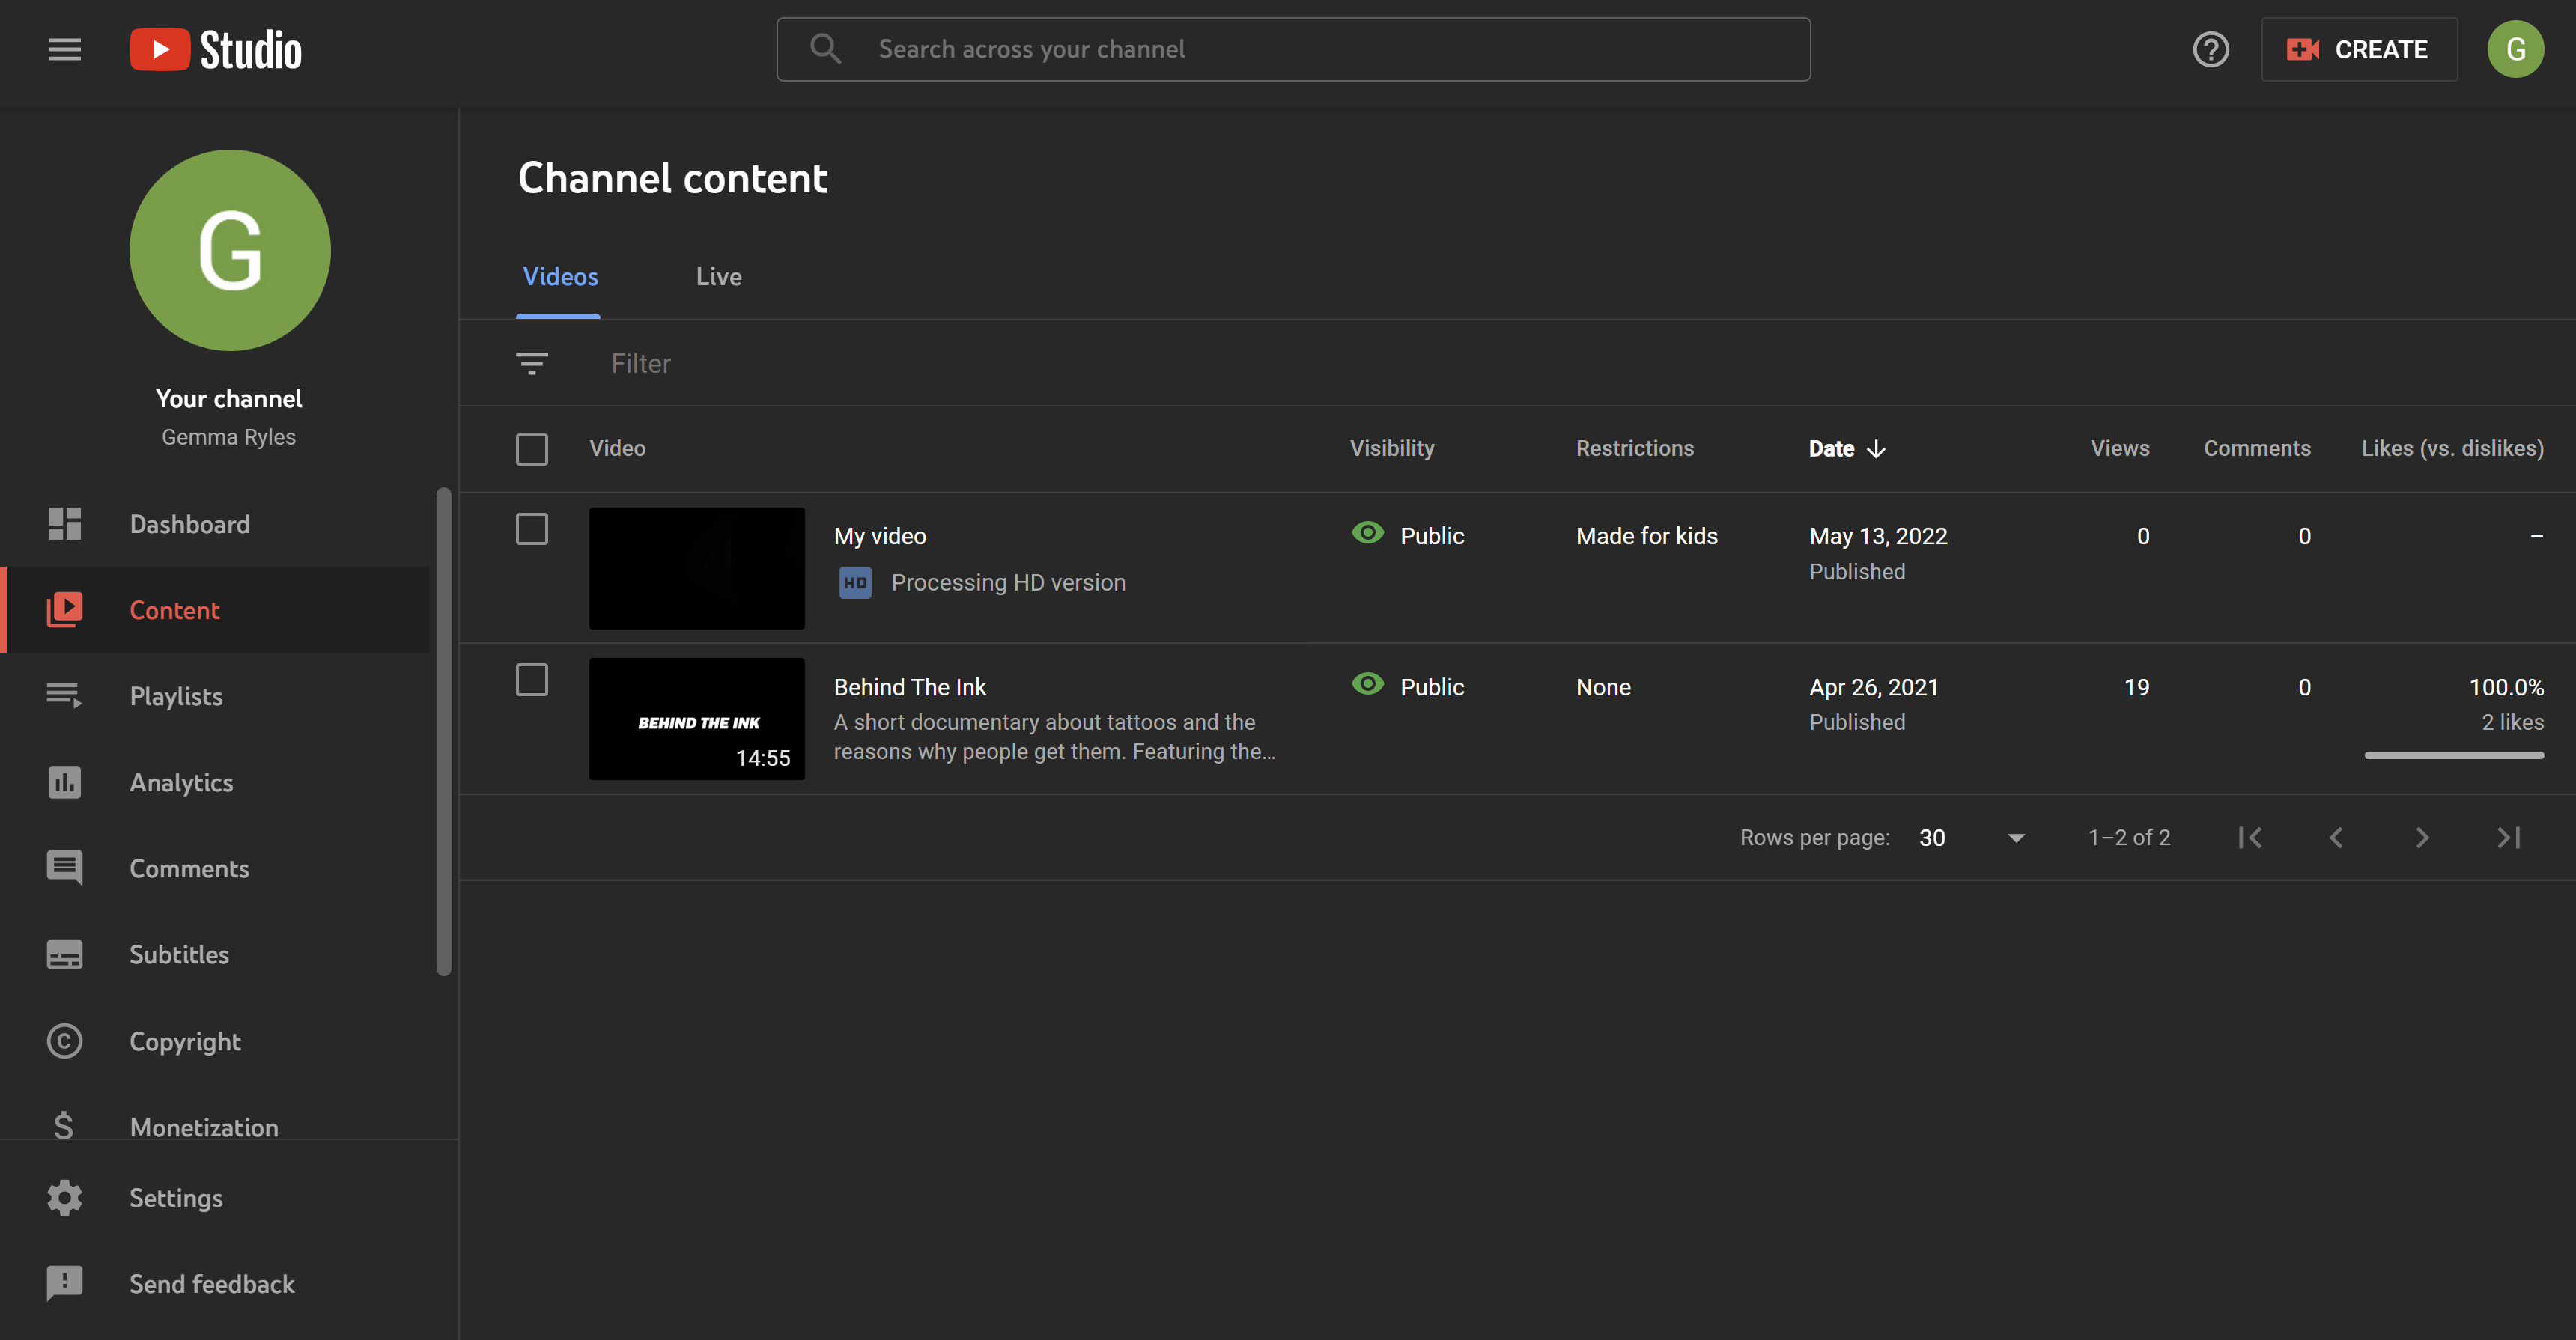Click the Date sort arrow

[x=1876, y=449]
